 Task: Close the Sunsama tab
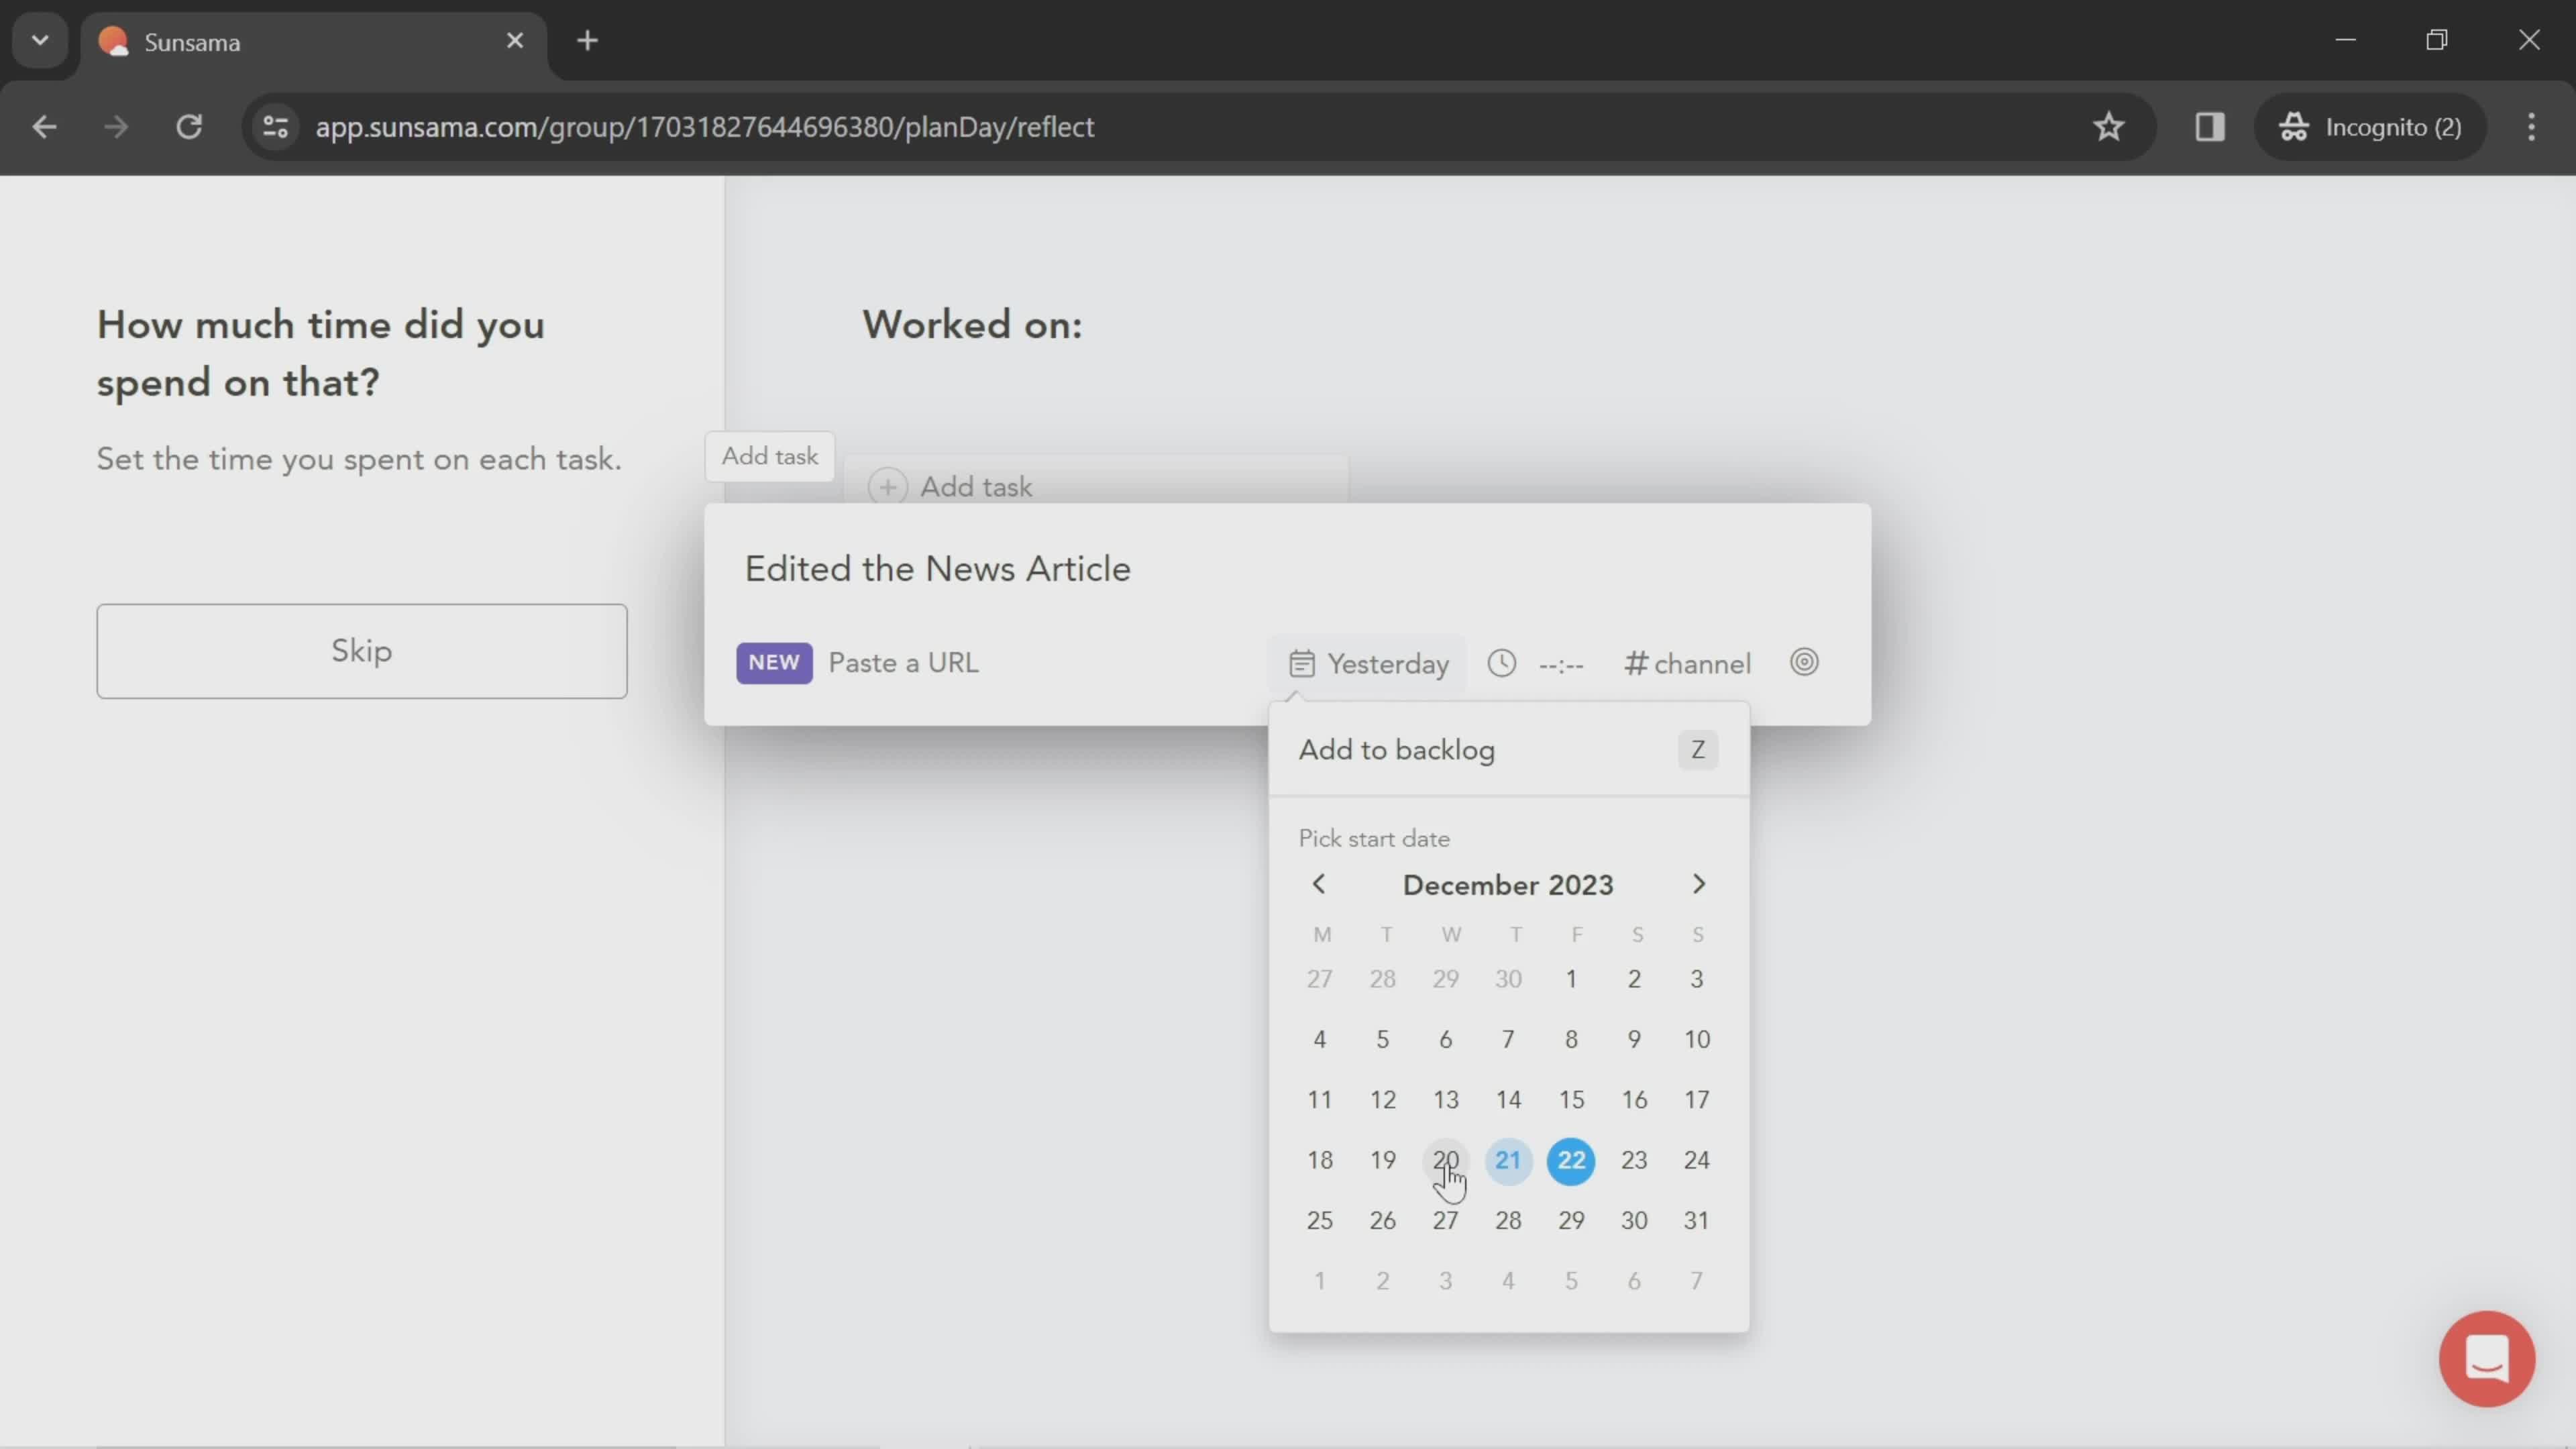point(515,41)
